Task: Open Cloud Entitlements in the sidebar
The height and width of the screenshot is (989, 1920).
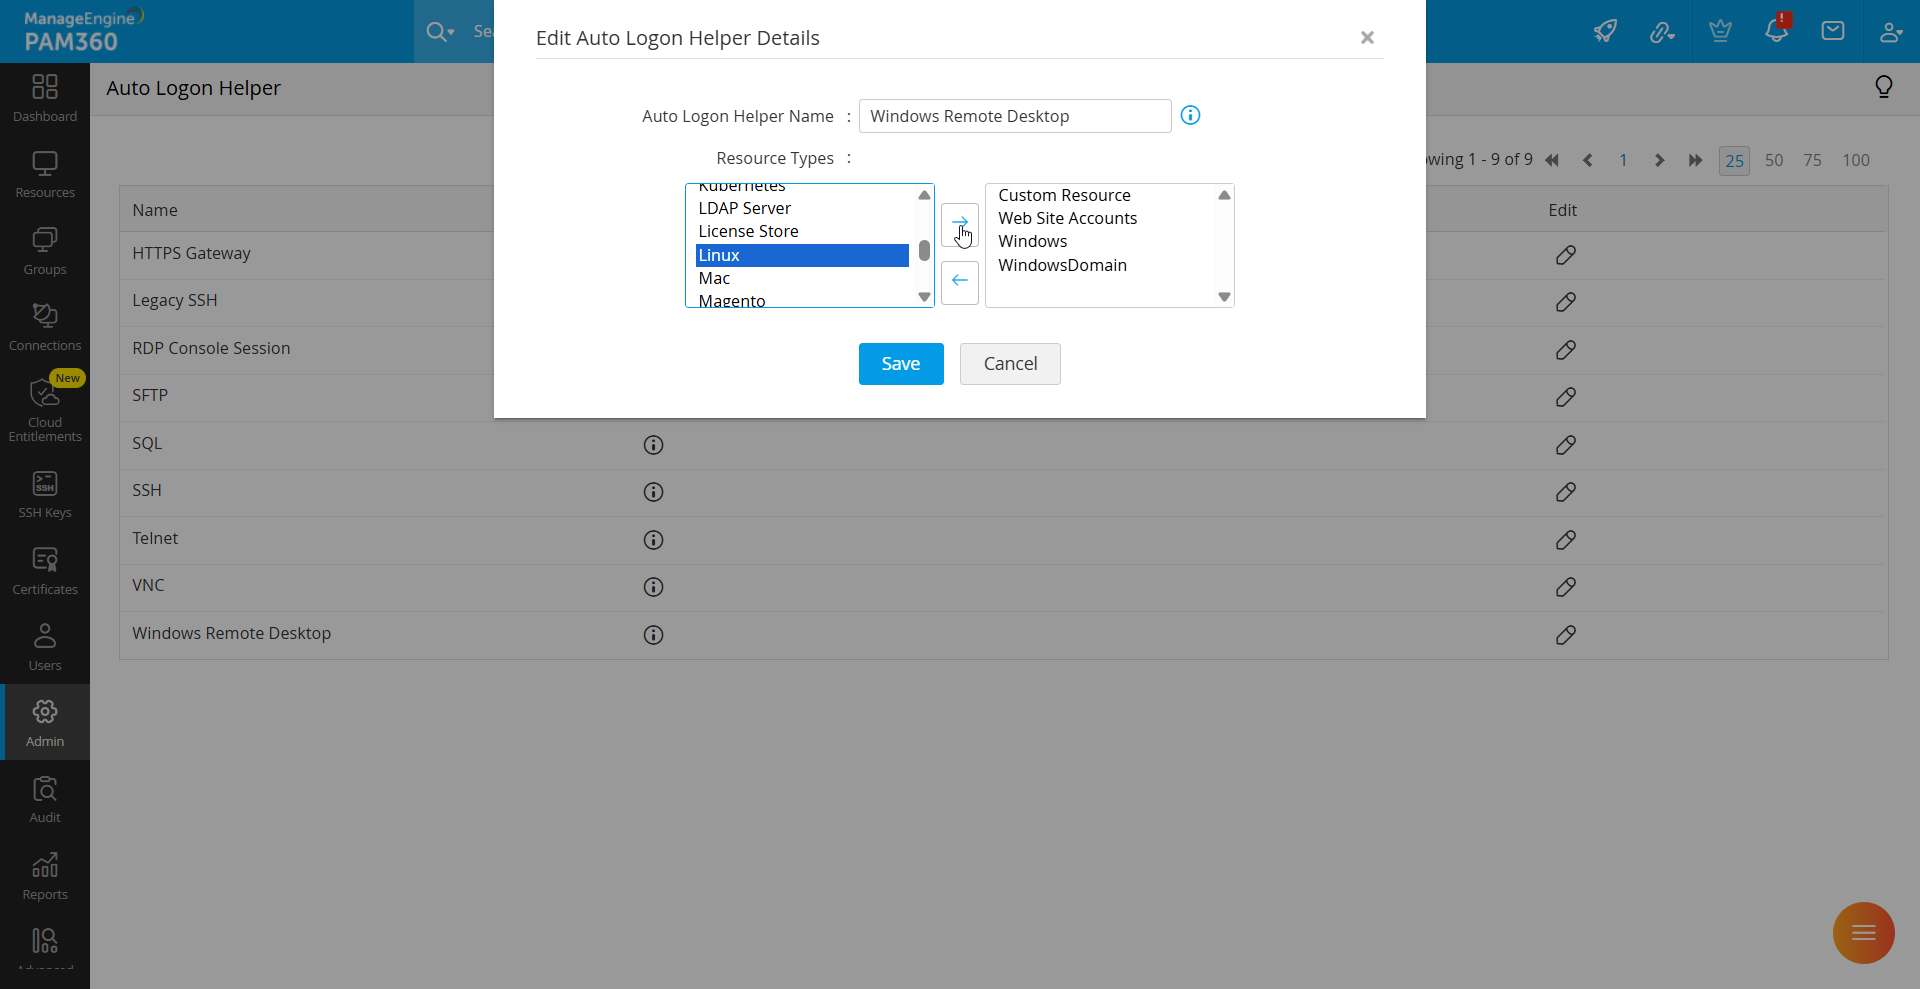Action: coord(44,408)
